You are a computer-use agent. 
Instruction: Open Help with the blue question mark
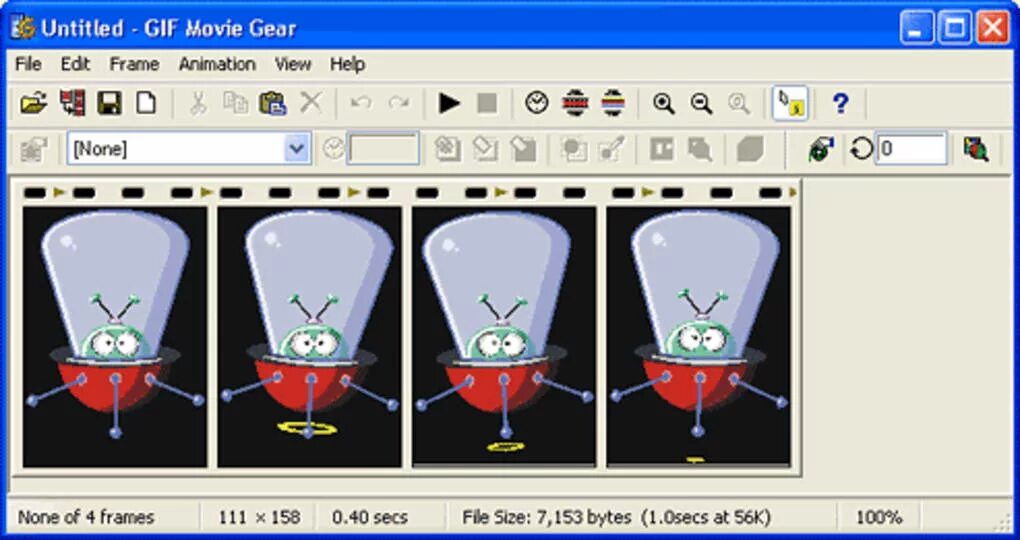840,103
